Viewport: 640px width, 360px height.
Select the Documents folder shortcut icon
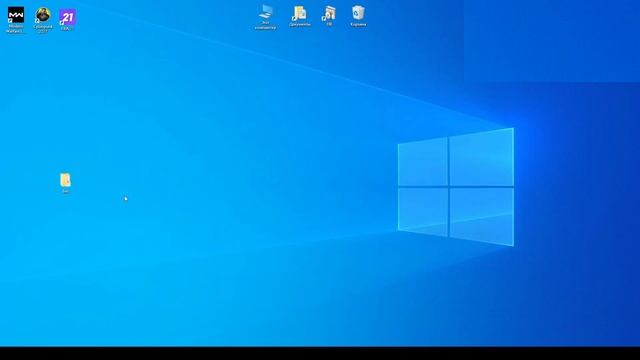pos(300,13)
